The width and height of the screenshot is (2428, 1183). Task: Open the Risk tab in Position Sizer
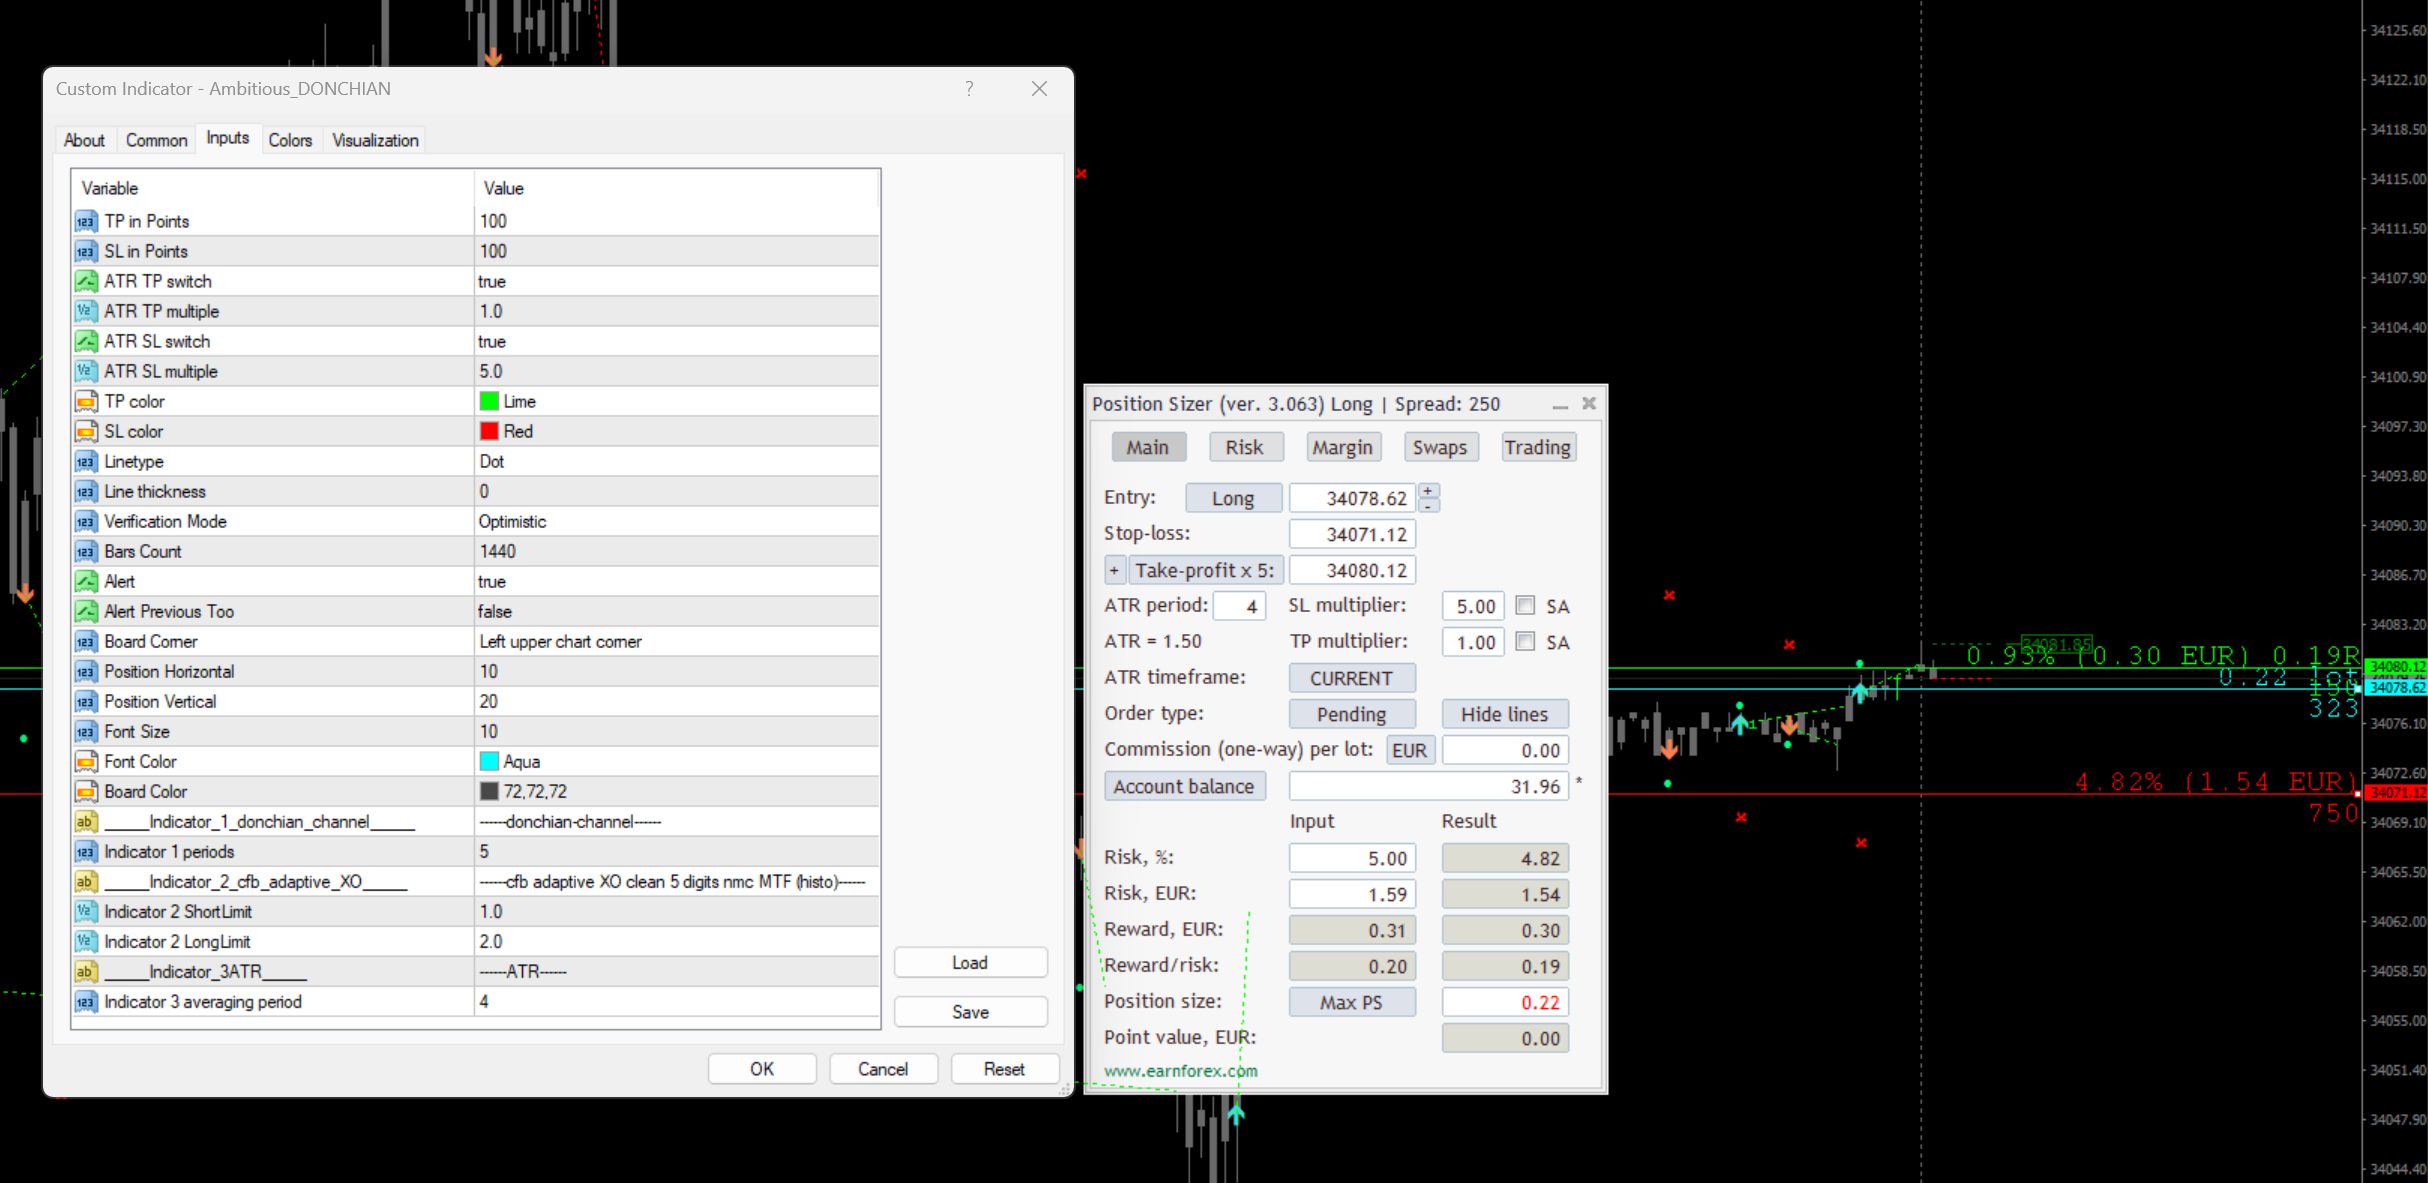(1244, 447)
